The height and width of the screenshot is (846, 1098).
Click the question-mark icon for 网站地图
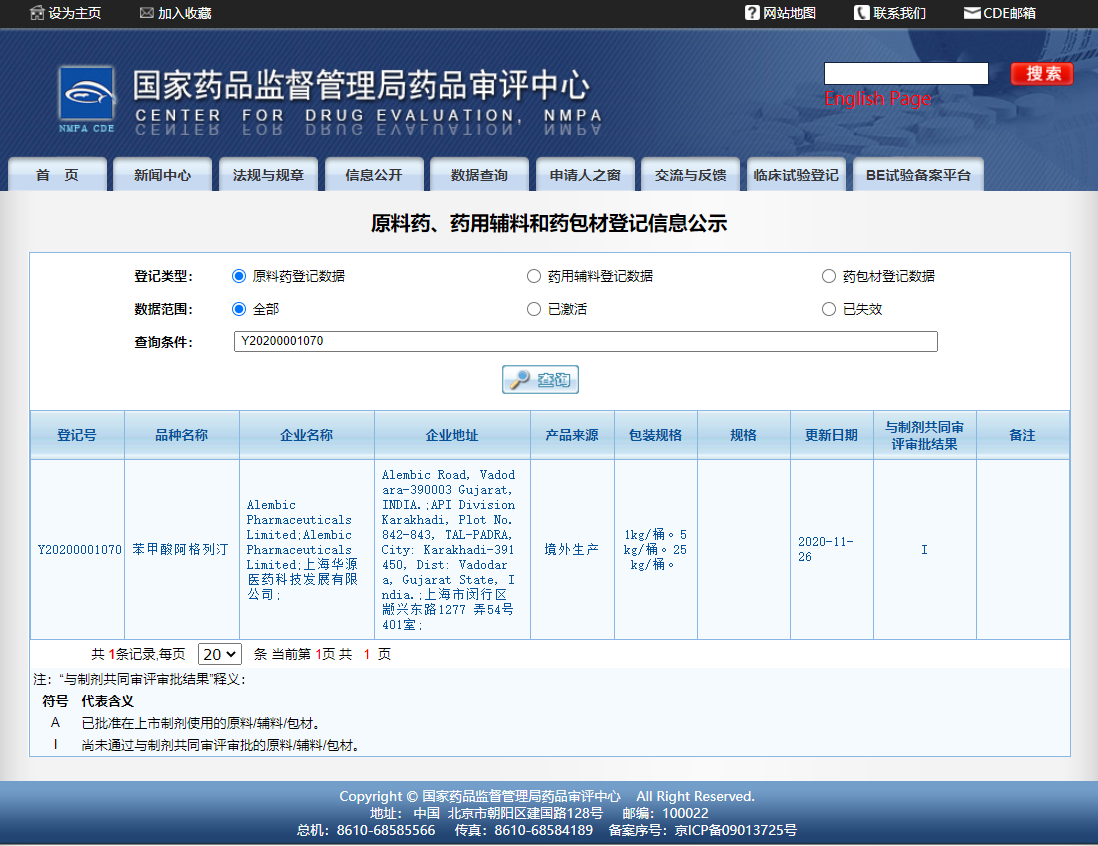coord(751,13)
